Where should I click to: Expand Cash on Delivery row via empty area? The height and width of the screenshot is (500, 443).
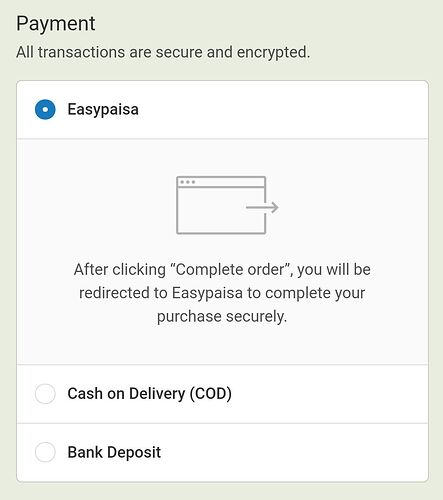tap(328, 394)
